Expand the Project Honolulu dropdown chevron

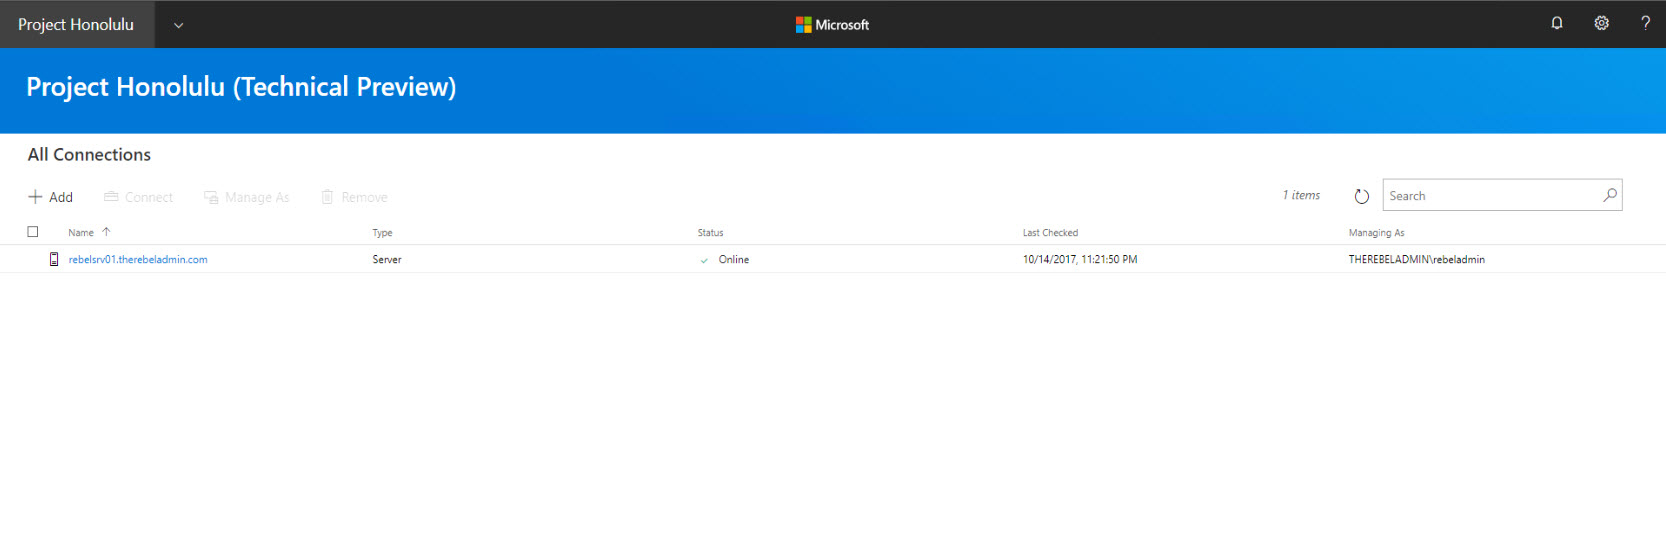click(x=178, y=25)
